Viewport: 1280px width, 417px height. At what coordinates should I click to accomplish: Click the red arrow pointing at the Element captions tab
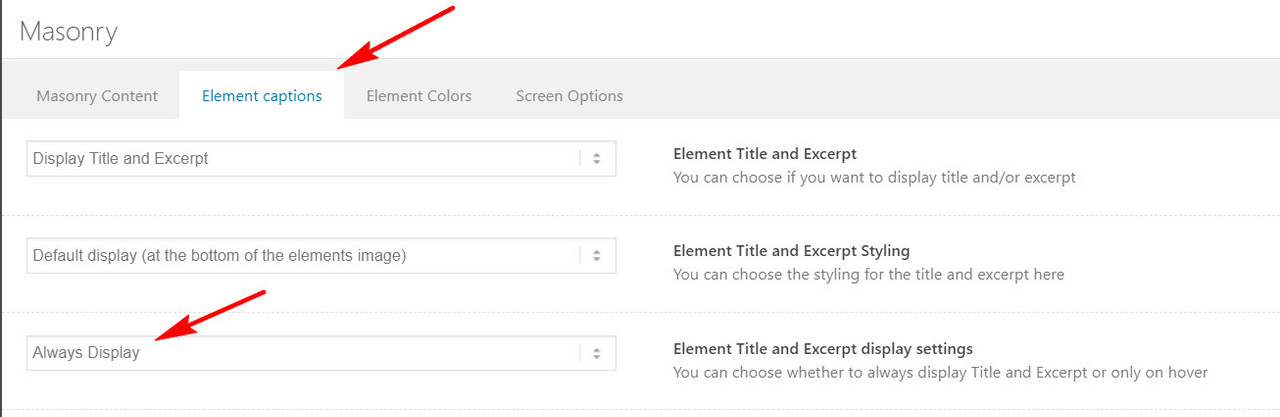pyautogui.click(x=396, y=37)
